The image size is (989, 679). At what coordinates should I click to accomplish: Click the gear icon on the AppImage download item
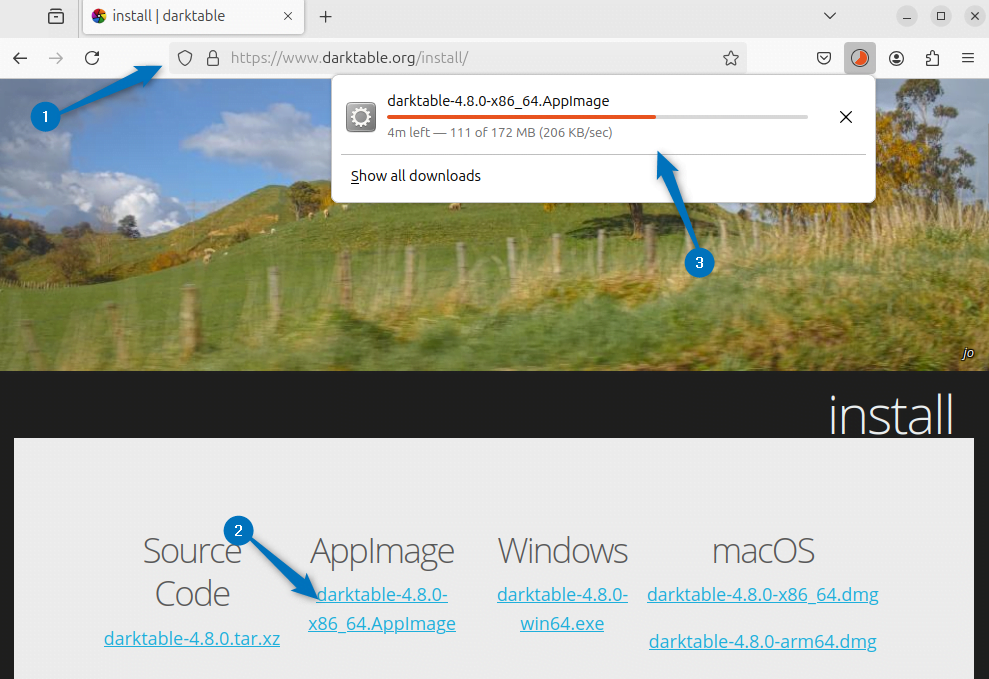coord(360,117)
